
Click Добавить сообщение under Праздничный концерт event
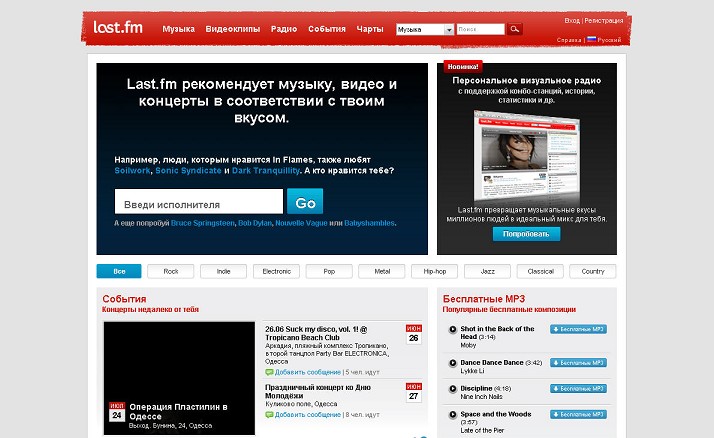pos(308,415)
